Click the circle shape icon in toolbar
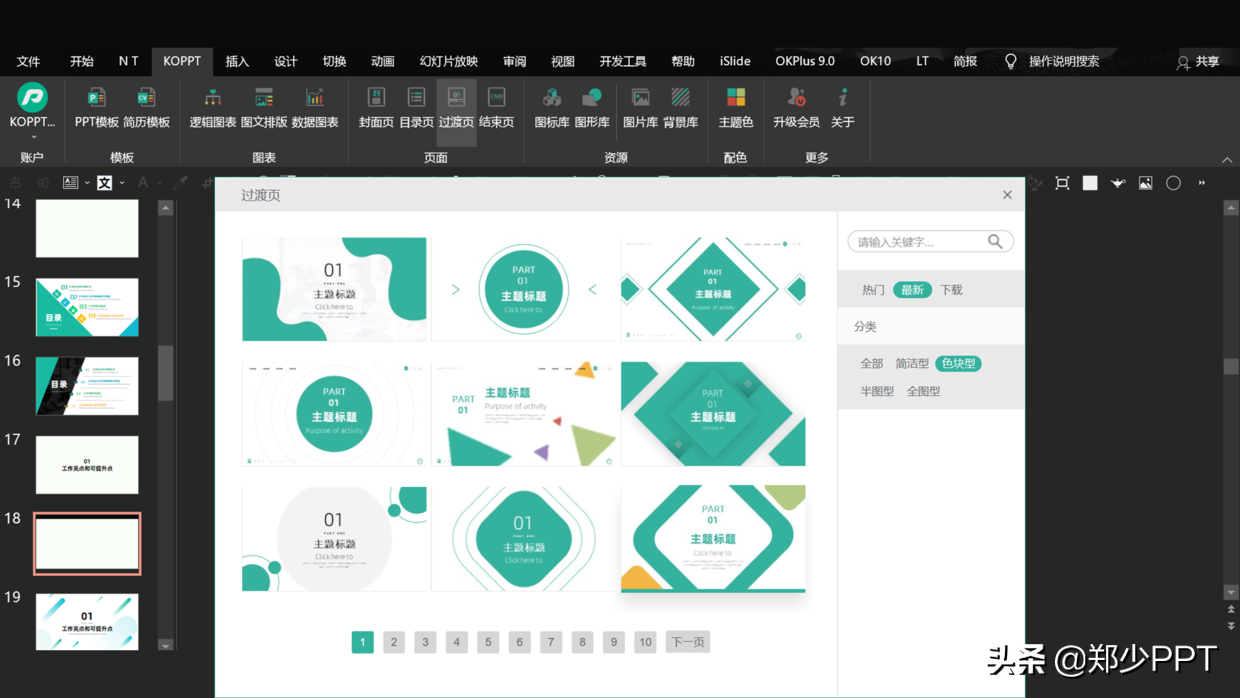Image resolution: width=1240 pixels, height=698 pixels. [1173, 183]
